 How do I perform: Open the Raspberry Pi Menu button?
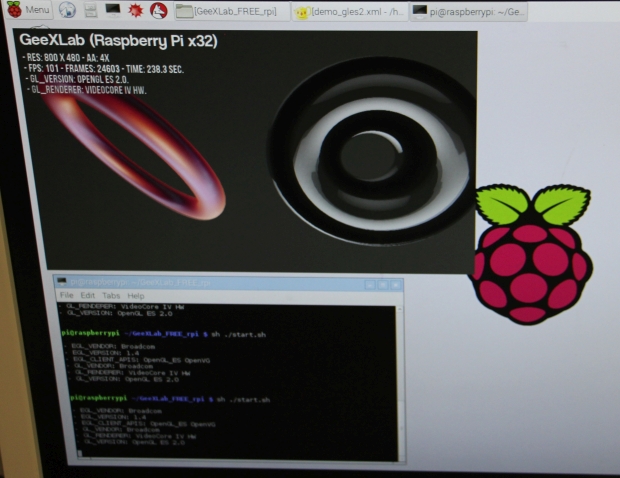click(28, 9)
